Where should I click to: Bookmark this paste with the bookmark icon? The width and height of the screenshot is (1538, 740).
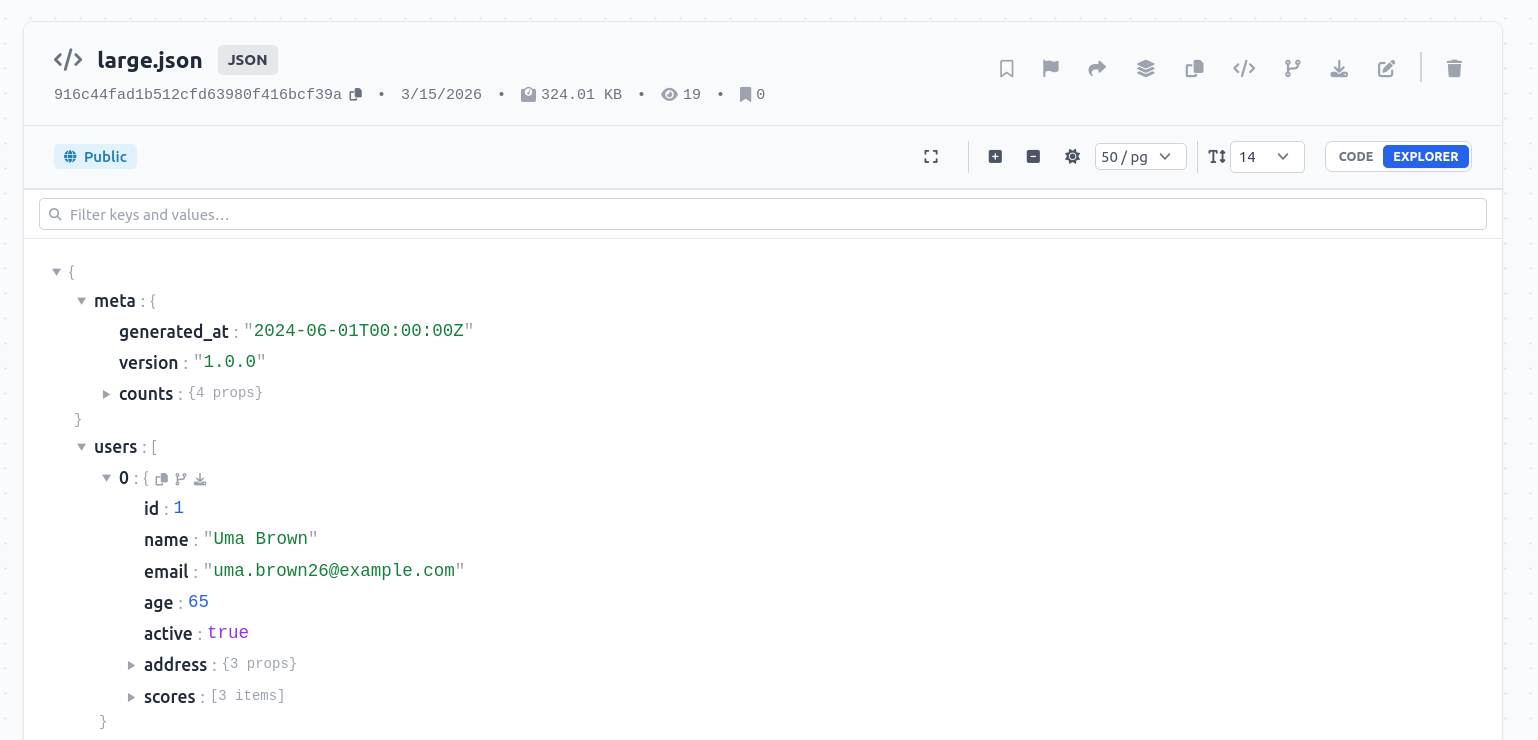(1007, 68)
